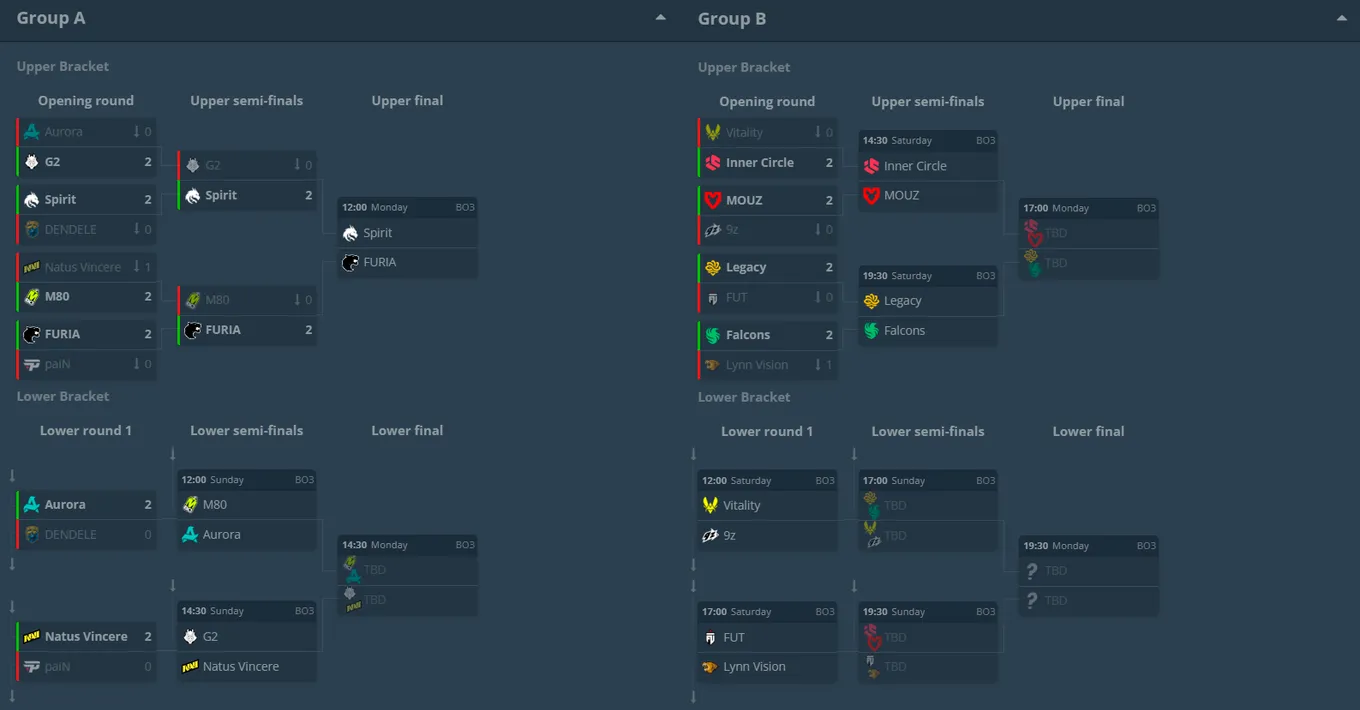The width and height of the screenshot is (1360, 710).
Task: Click Group B Lower round 1 column header
Action: click(x=767, y=431)
